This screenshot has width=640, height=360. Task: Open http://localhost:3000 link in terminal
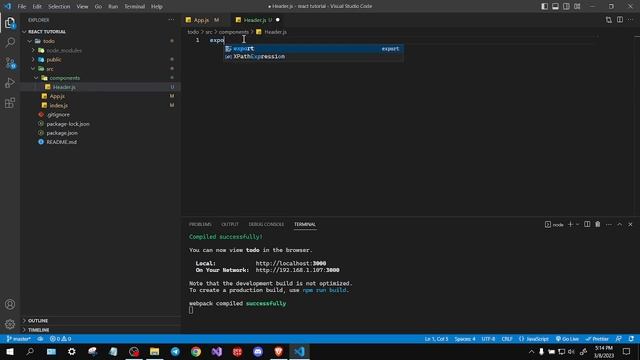tap(291, 264)
